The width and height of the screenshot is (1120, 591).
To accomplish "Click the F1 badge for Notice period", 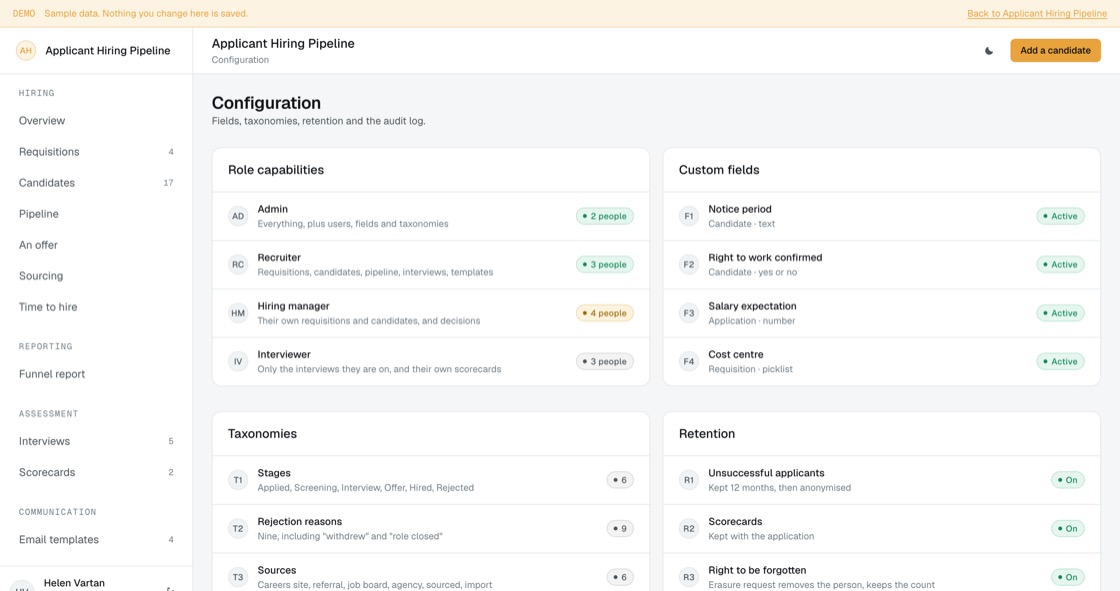I will (x=689, y=216).
